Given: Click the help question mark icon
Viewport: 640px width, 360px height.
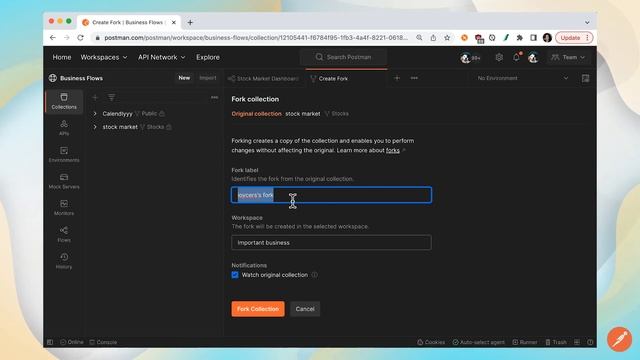Looking at the screenshot, I should click(590, 342).
